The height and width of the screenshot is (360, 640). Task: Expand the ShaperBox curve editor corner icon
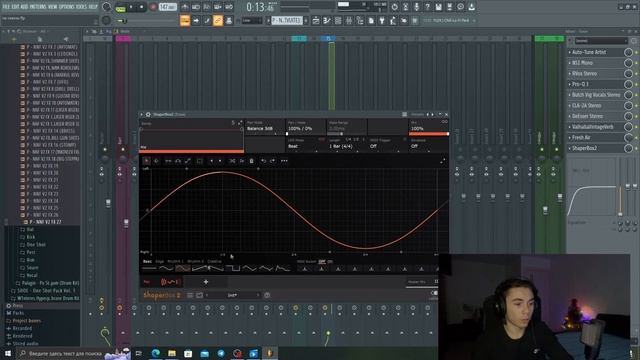pyautogui.click(x=442, y=162)
